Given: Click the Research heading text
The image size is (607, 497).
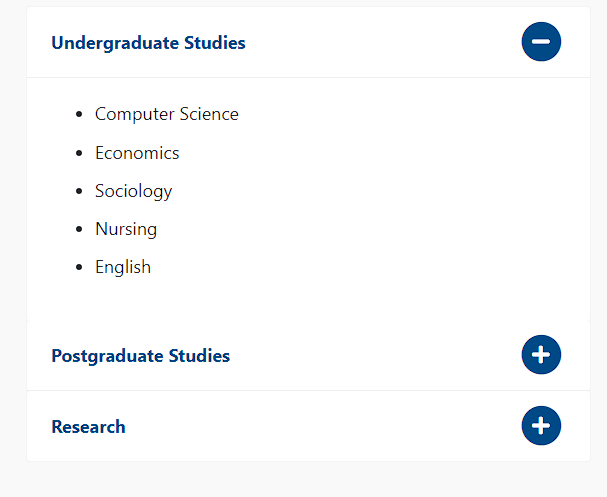Looking at the screenshot, I should tap(88, 427).
